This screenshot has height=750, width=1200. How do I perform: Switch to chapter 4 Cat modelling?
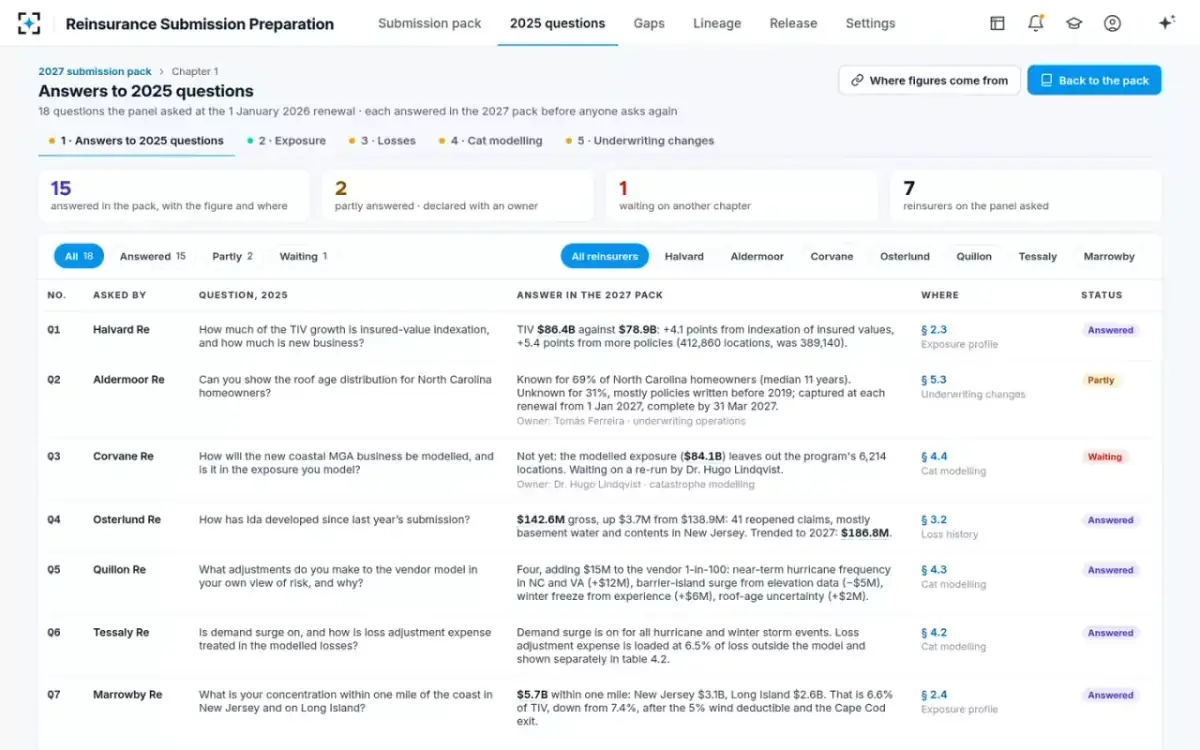(x=490, y=141)
